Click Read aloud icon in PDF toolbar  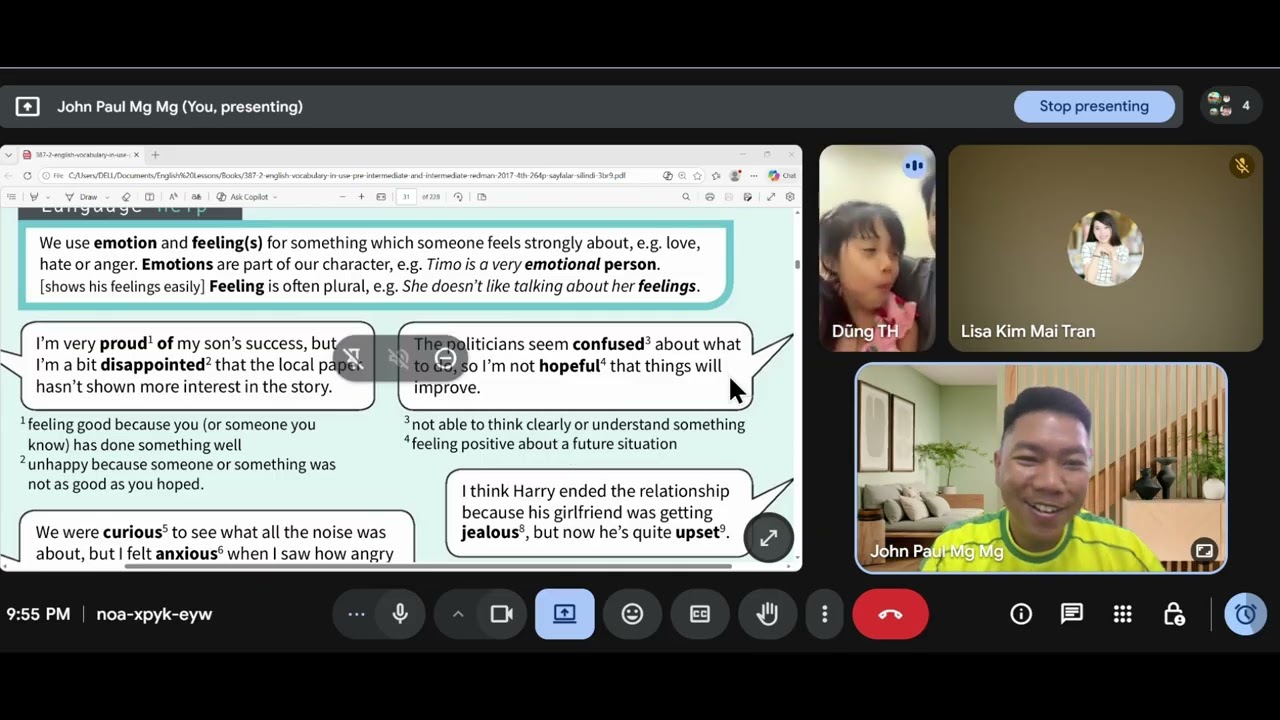click(x=173, y=197)
